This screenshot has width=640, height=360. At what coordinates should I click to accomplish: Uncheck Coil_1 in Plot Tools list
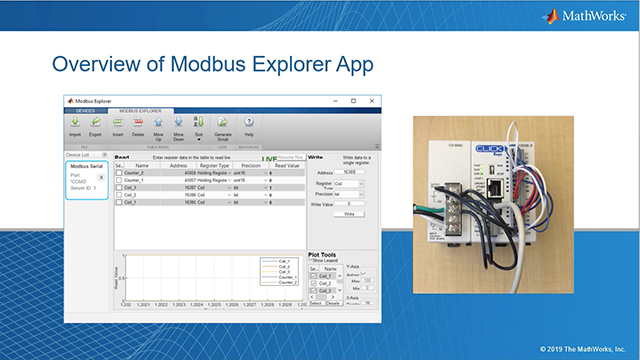pos(313,276)
